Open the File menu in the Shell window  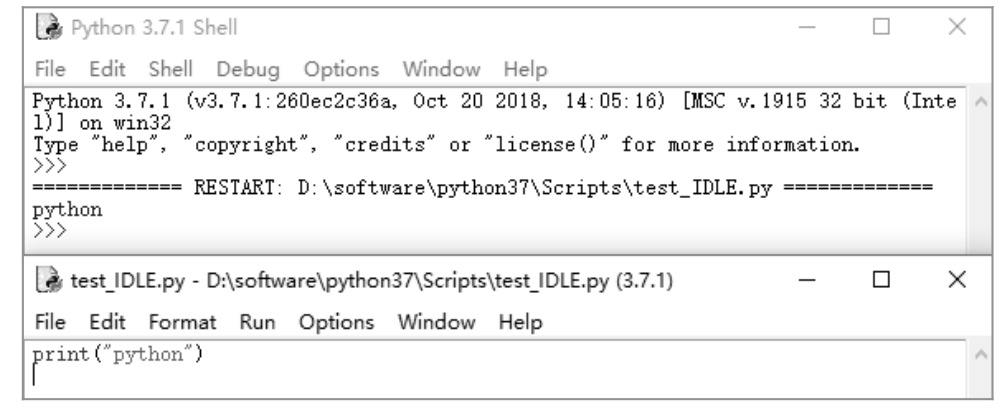50,69
